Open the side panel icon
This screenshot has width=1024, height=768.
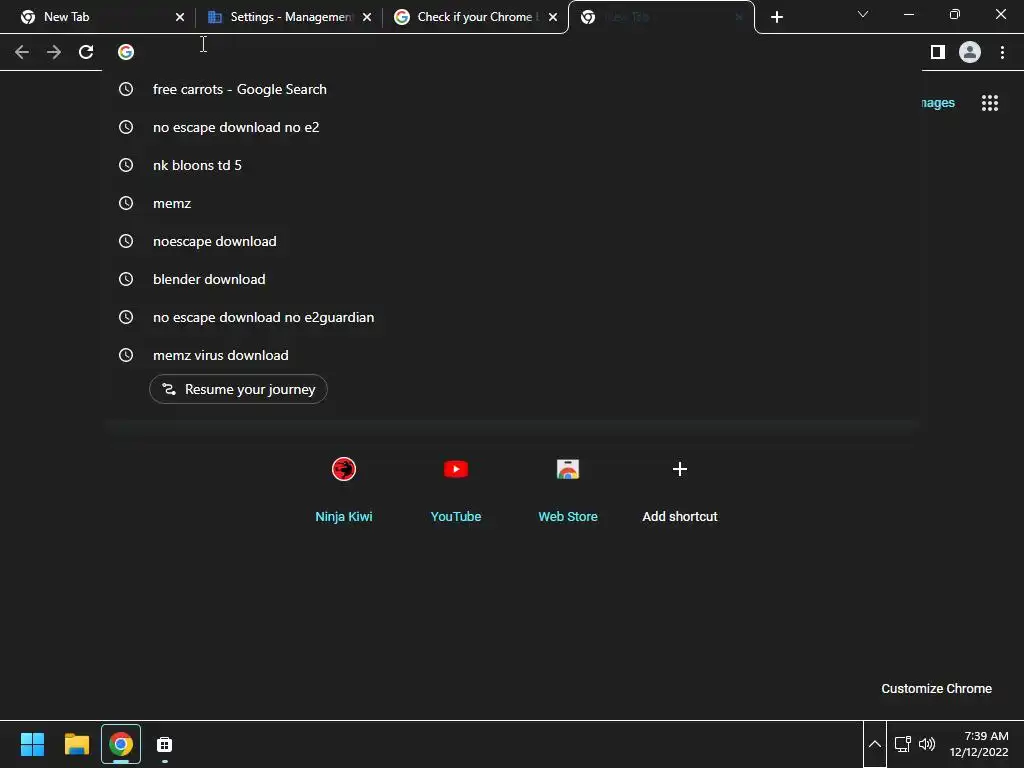(938, 52)
